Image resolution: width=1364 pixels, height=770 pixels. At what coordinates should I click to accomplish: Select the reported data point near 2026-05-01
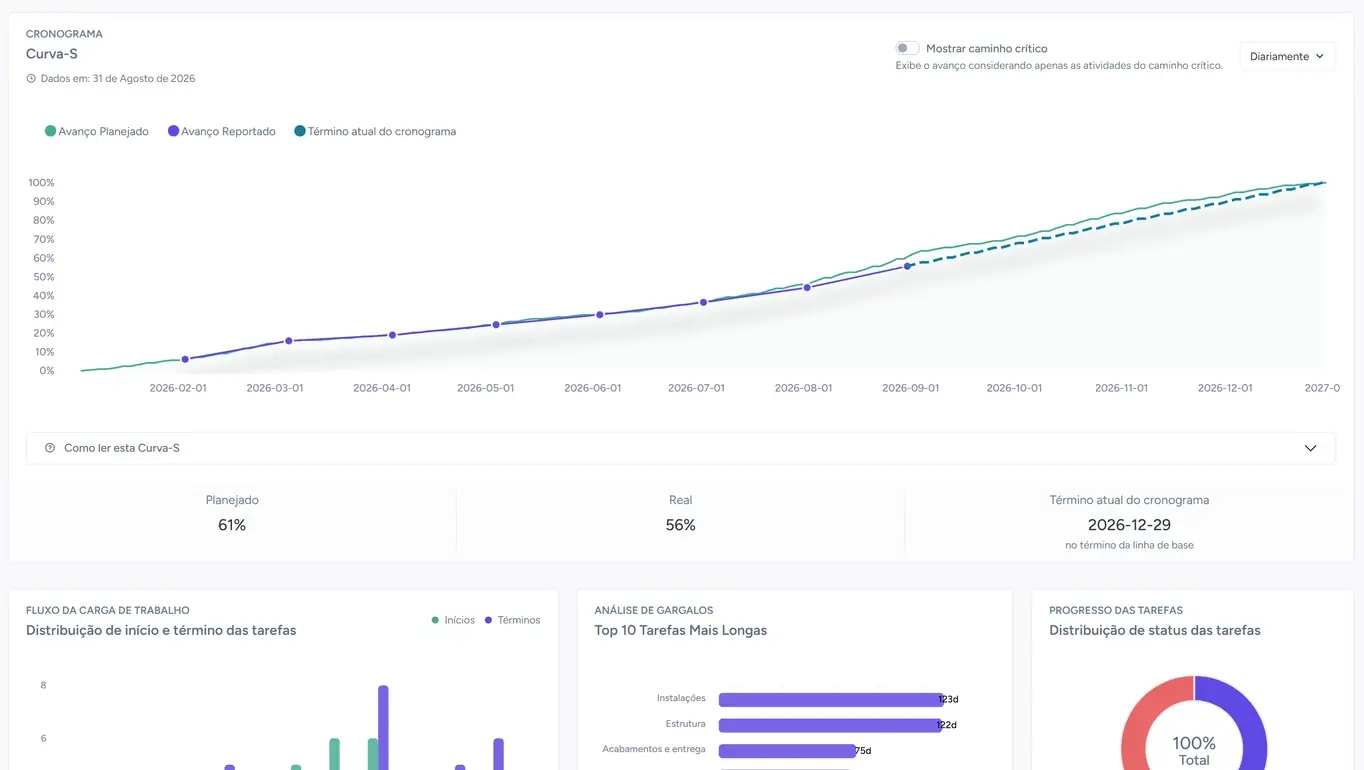[496, 325]
